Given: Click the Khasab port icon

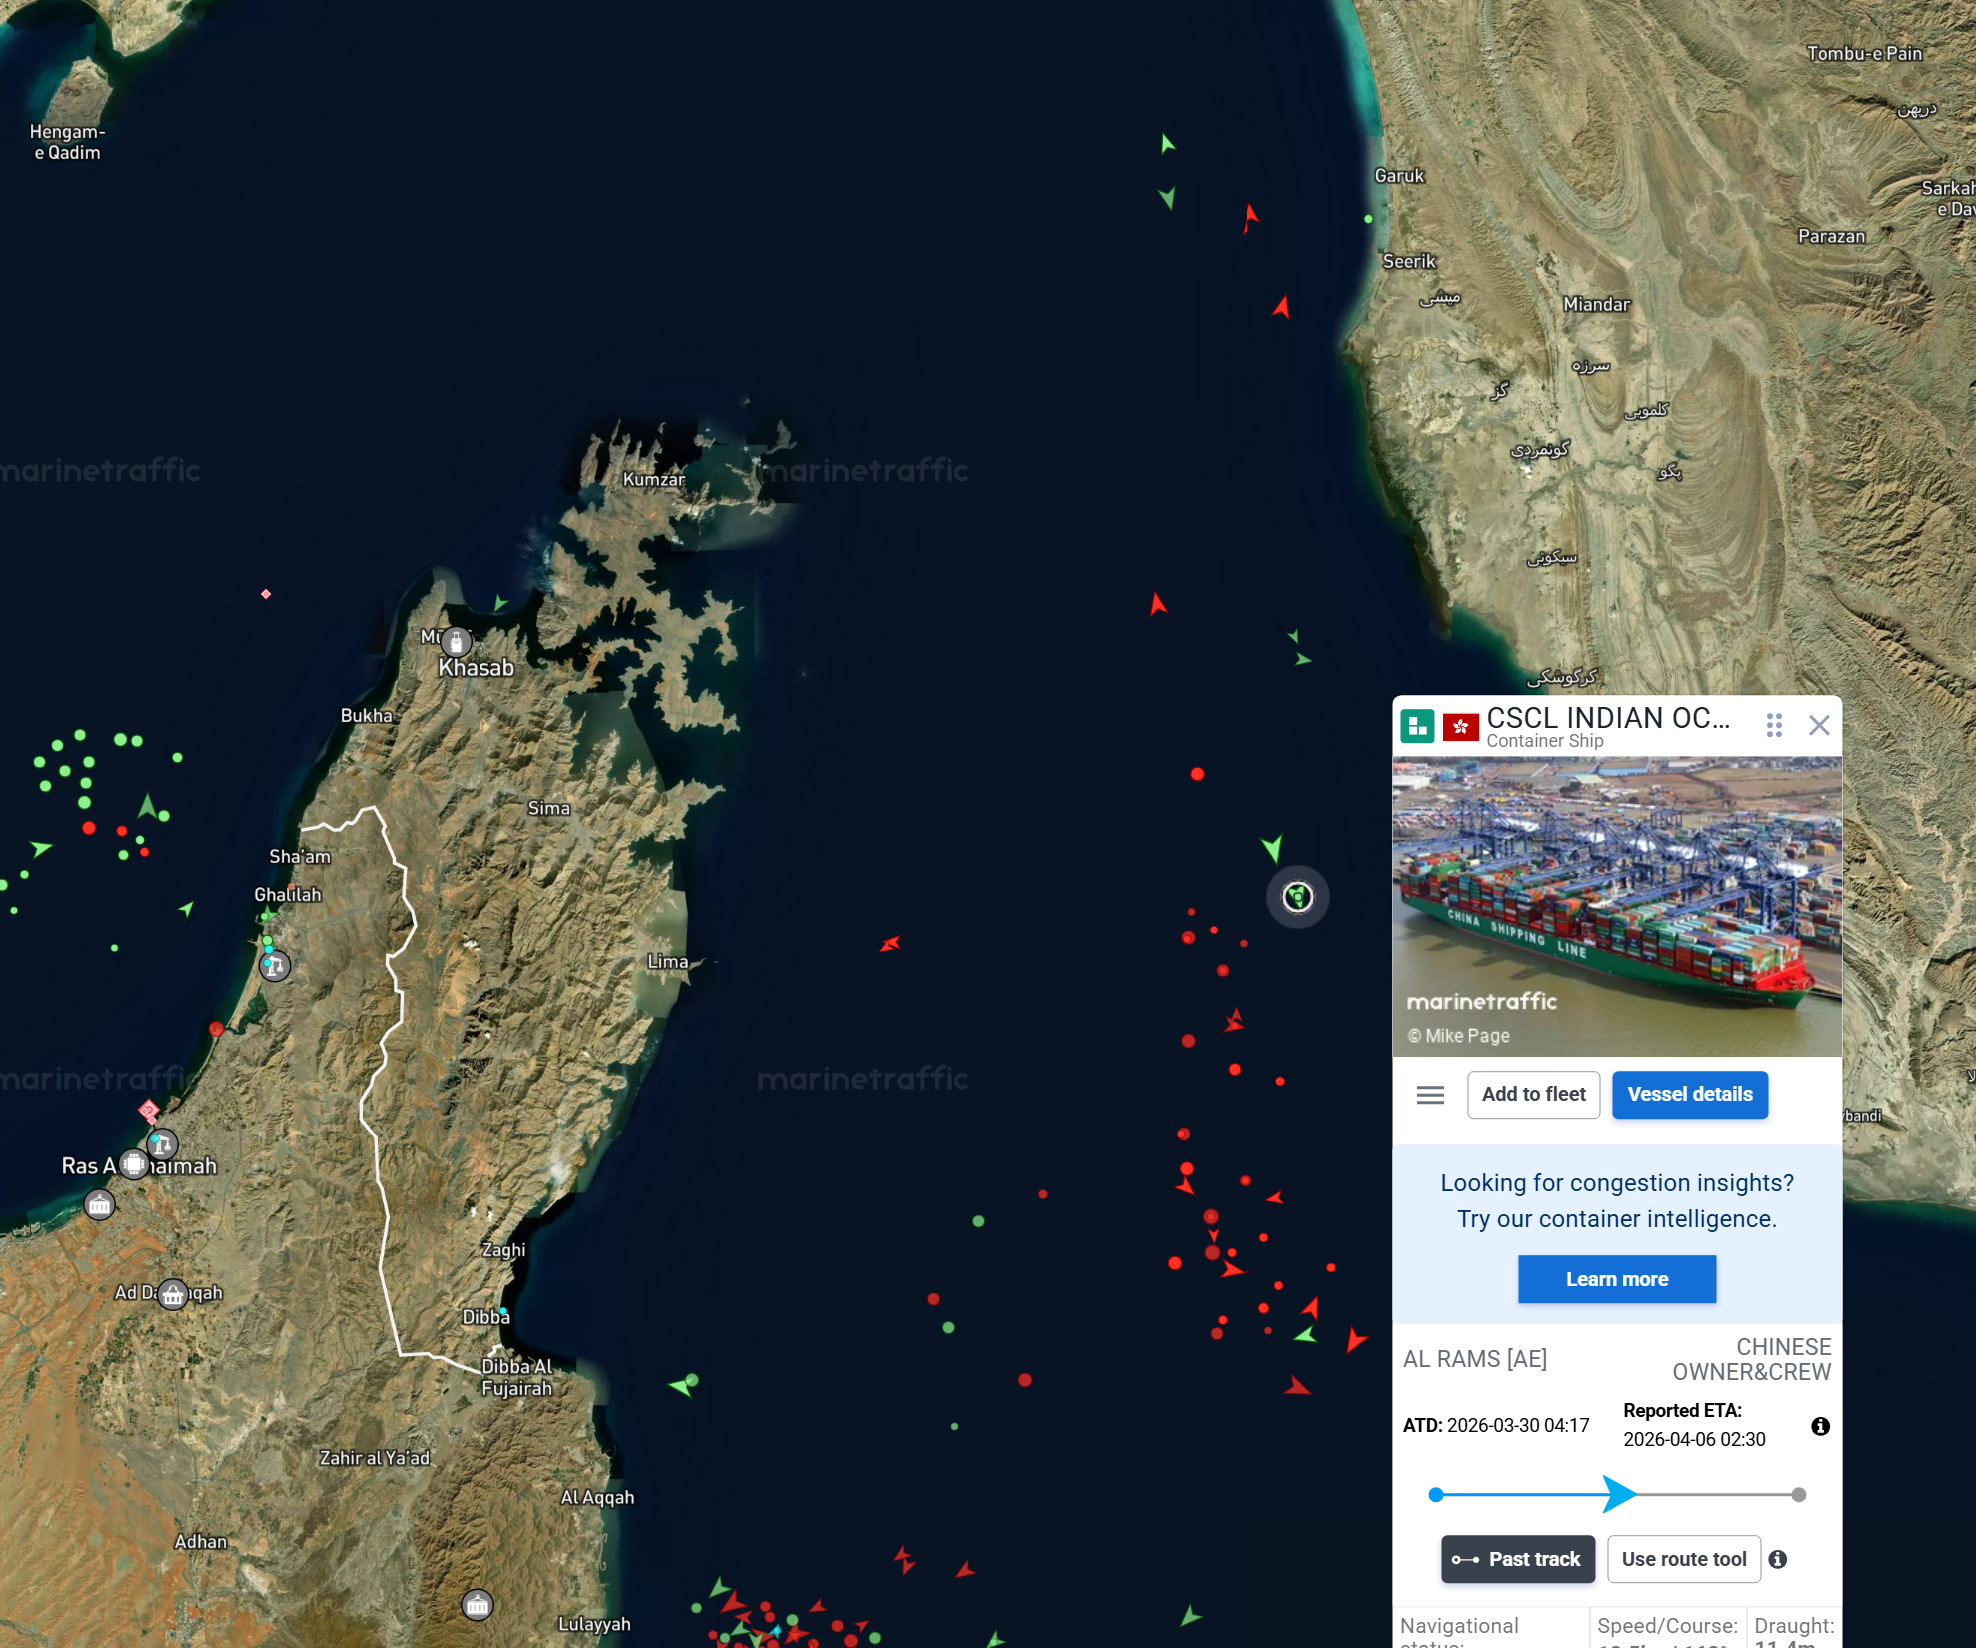Looking at the screenshot, I should coord(457,641).
